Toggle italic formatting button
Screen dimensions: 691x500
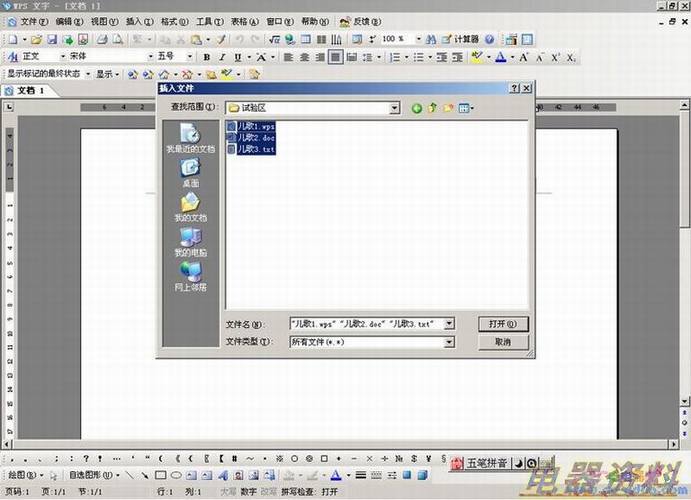tap(223, 57)
